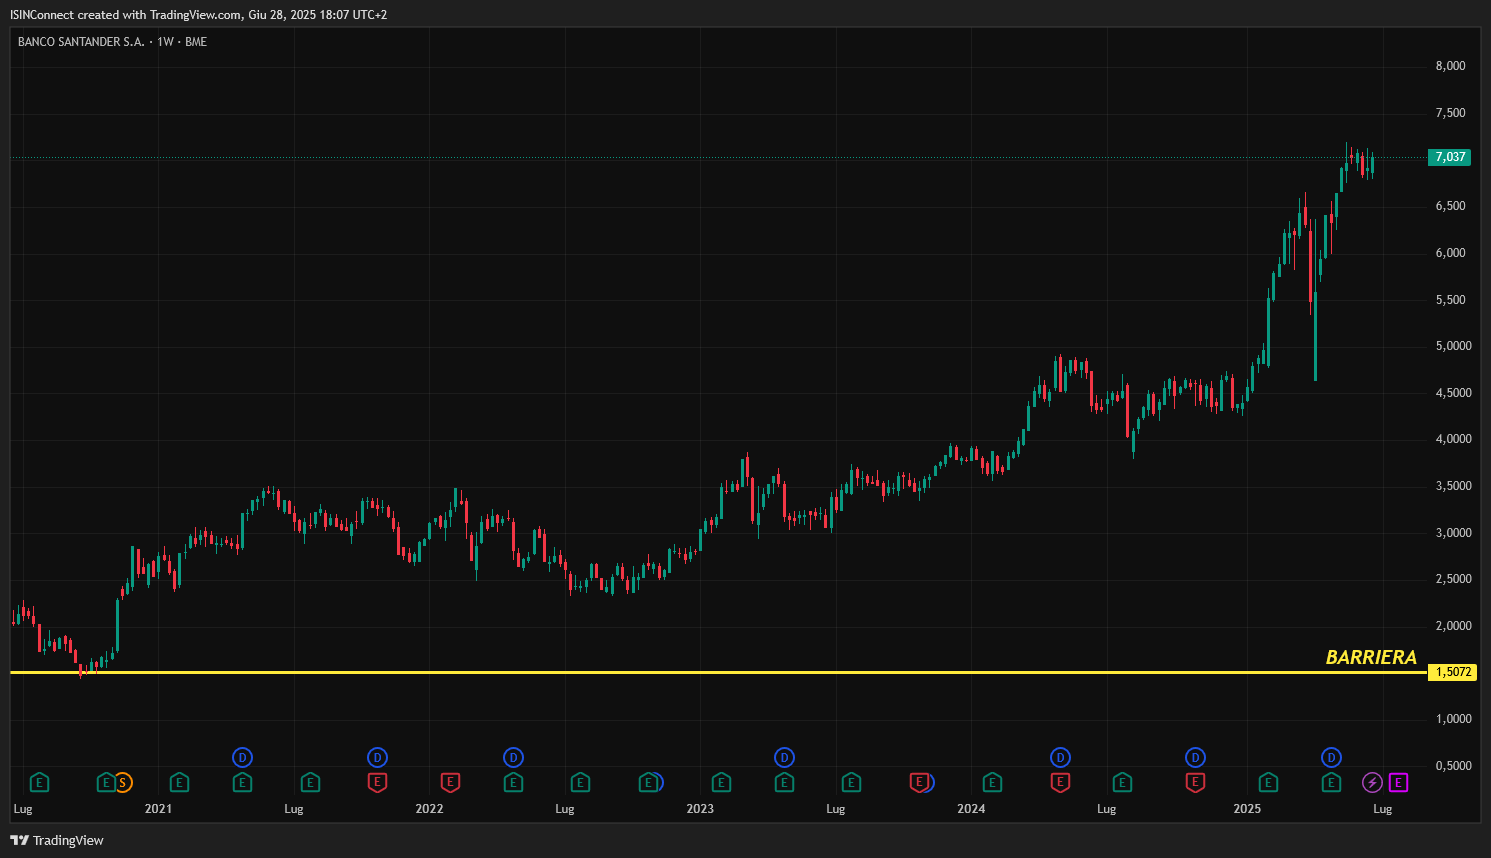This screenshot has width=1491, height=858.
Task: Click the 3,5000 price axis label
Action: point(1453,486)
